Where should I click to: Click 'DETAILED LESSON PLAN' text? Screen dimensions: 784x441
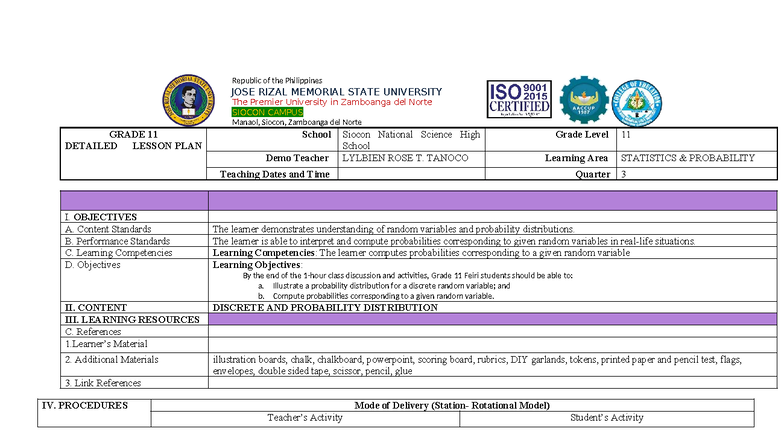coord(134,146)
